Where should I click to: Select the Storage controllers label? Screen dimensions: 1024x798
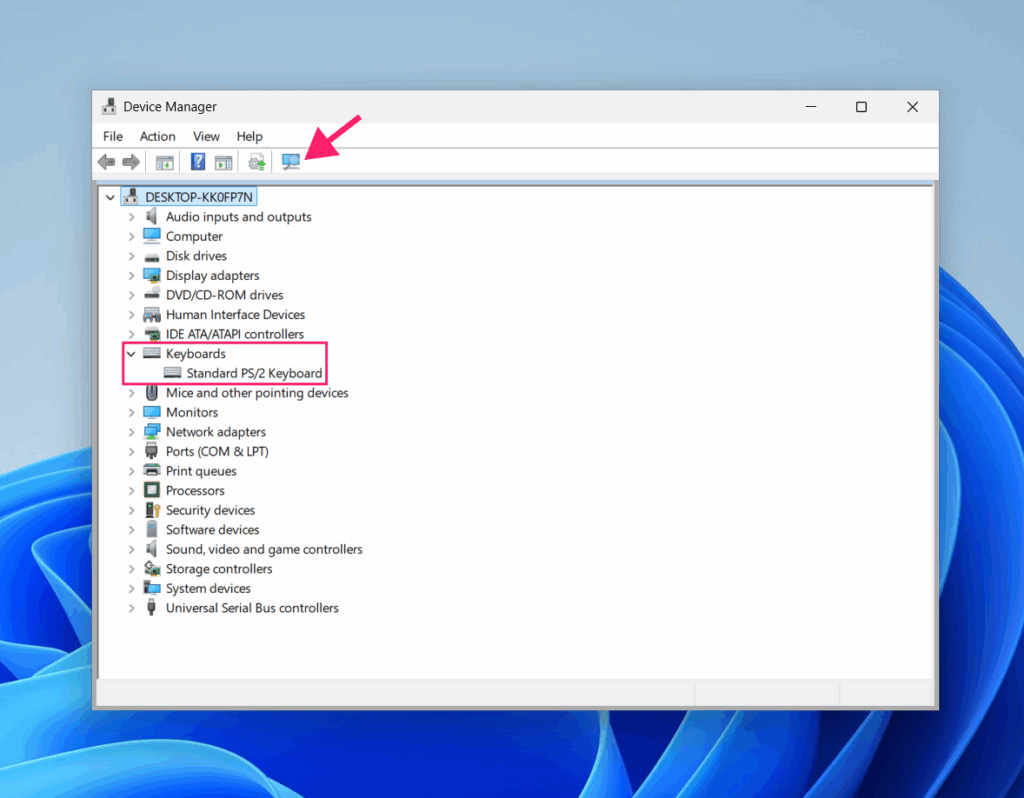pos(219,569)
